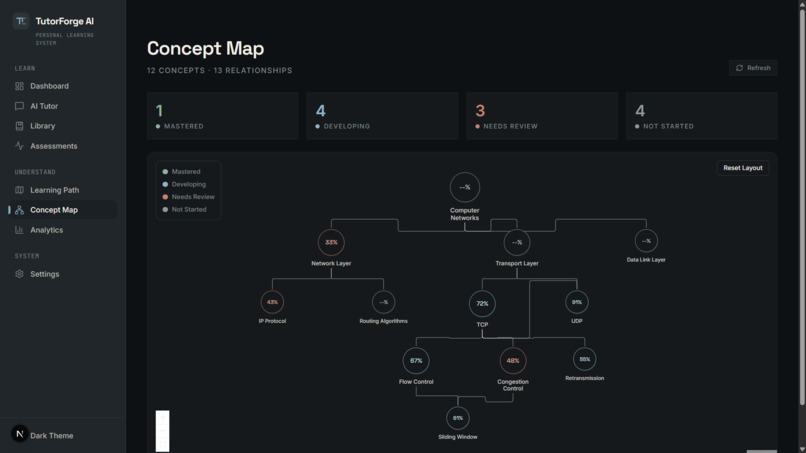The image size is (806, 453).
Task: Select the UDP node circle
Action: [577, 302]
